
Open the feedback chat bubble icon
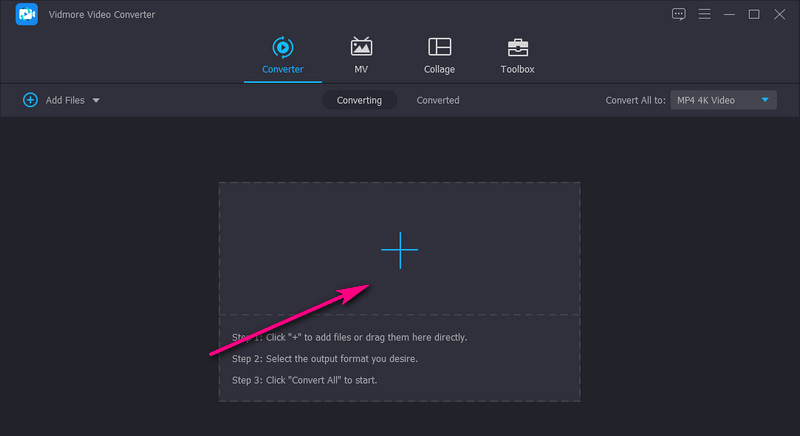click(x=679, y=14)
